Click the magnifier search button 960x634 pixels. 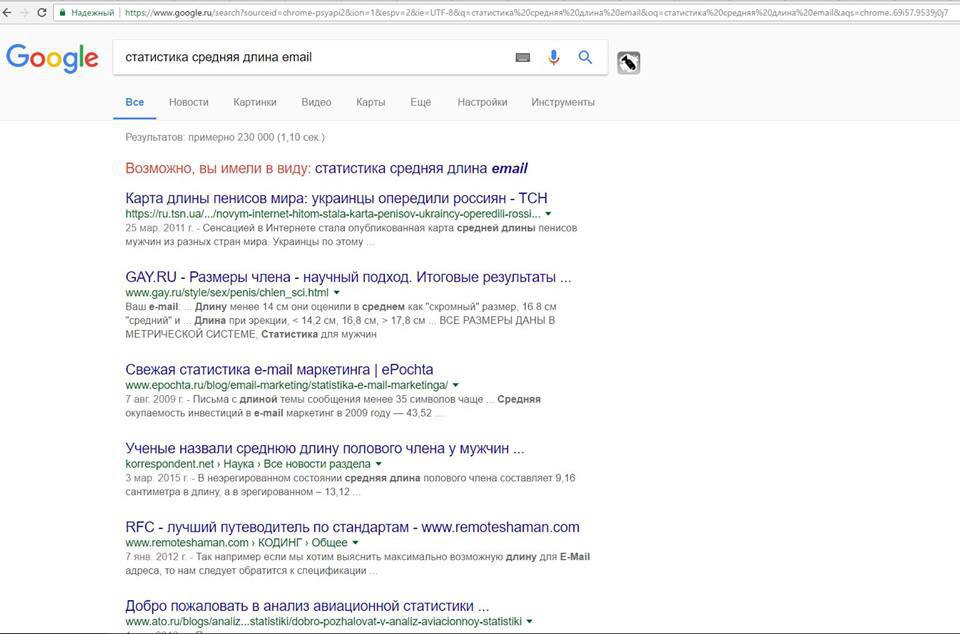pyautogui.click(x=585, y=58)
